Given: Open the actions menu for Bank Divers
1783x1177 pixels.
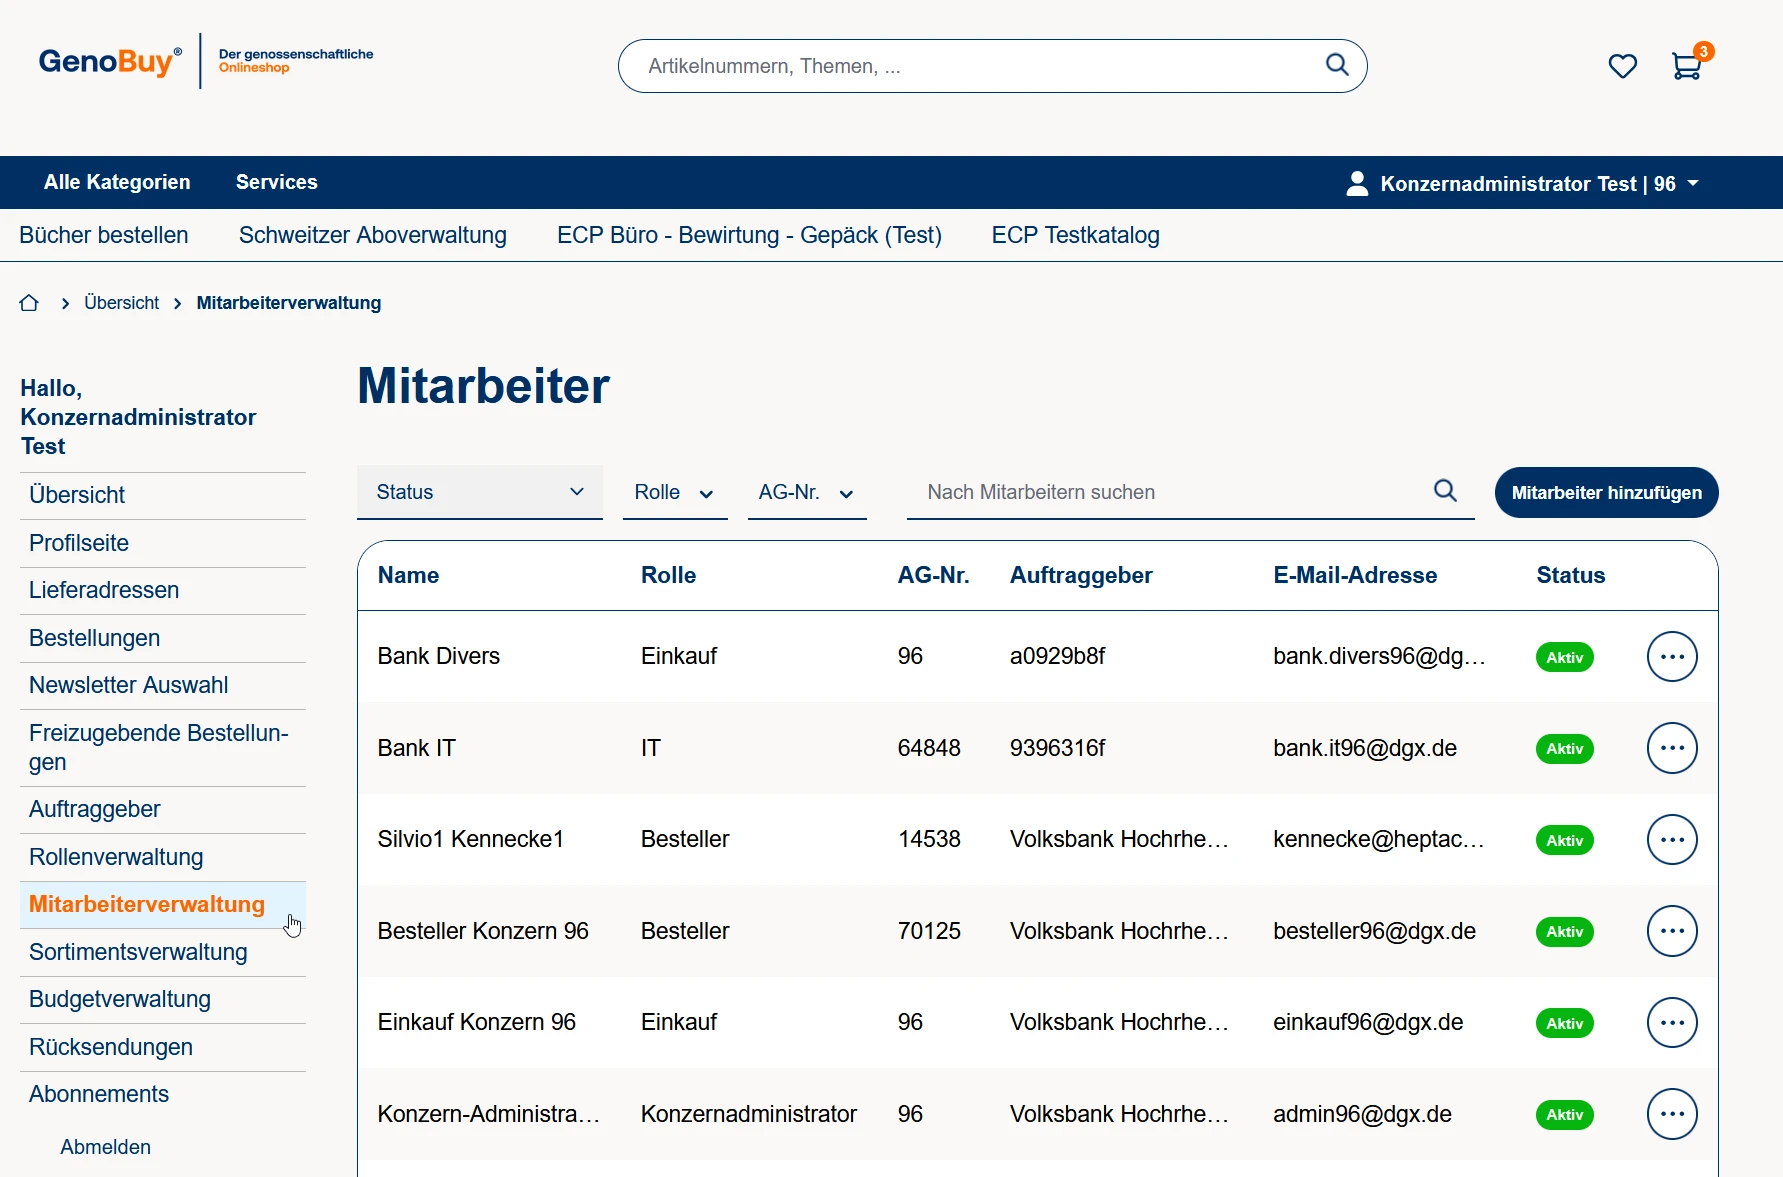Looking at the screenshot, I should pos(1671,657).
